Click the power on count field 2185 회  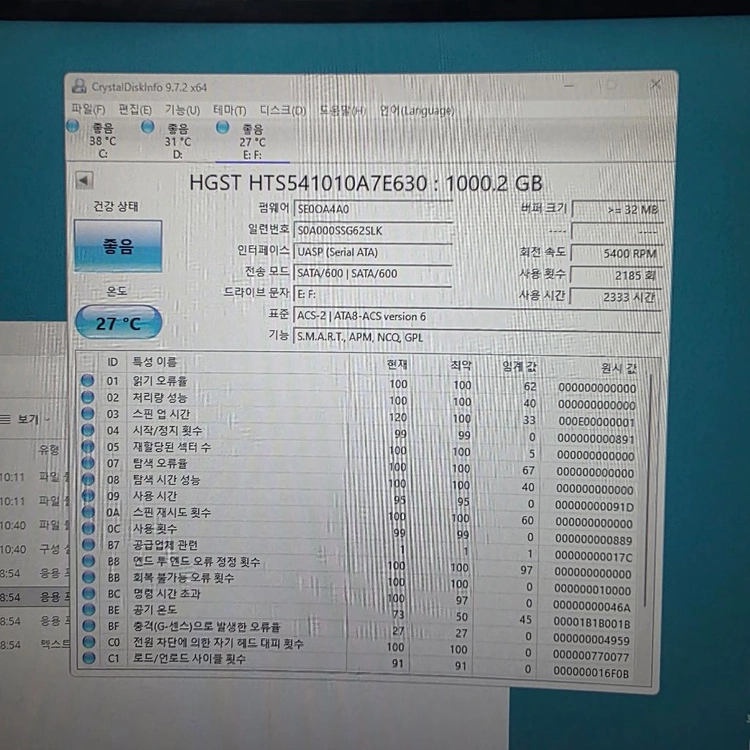click(617, 275)
